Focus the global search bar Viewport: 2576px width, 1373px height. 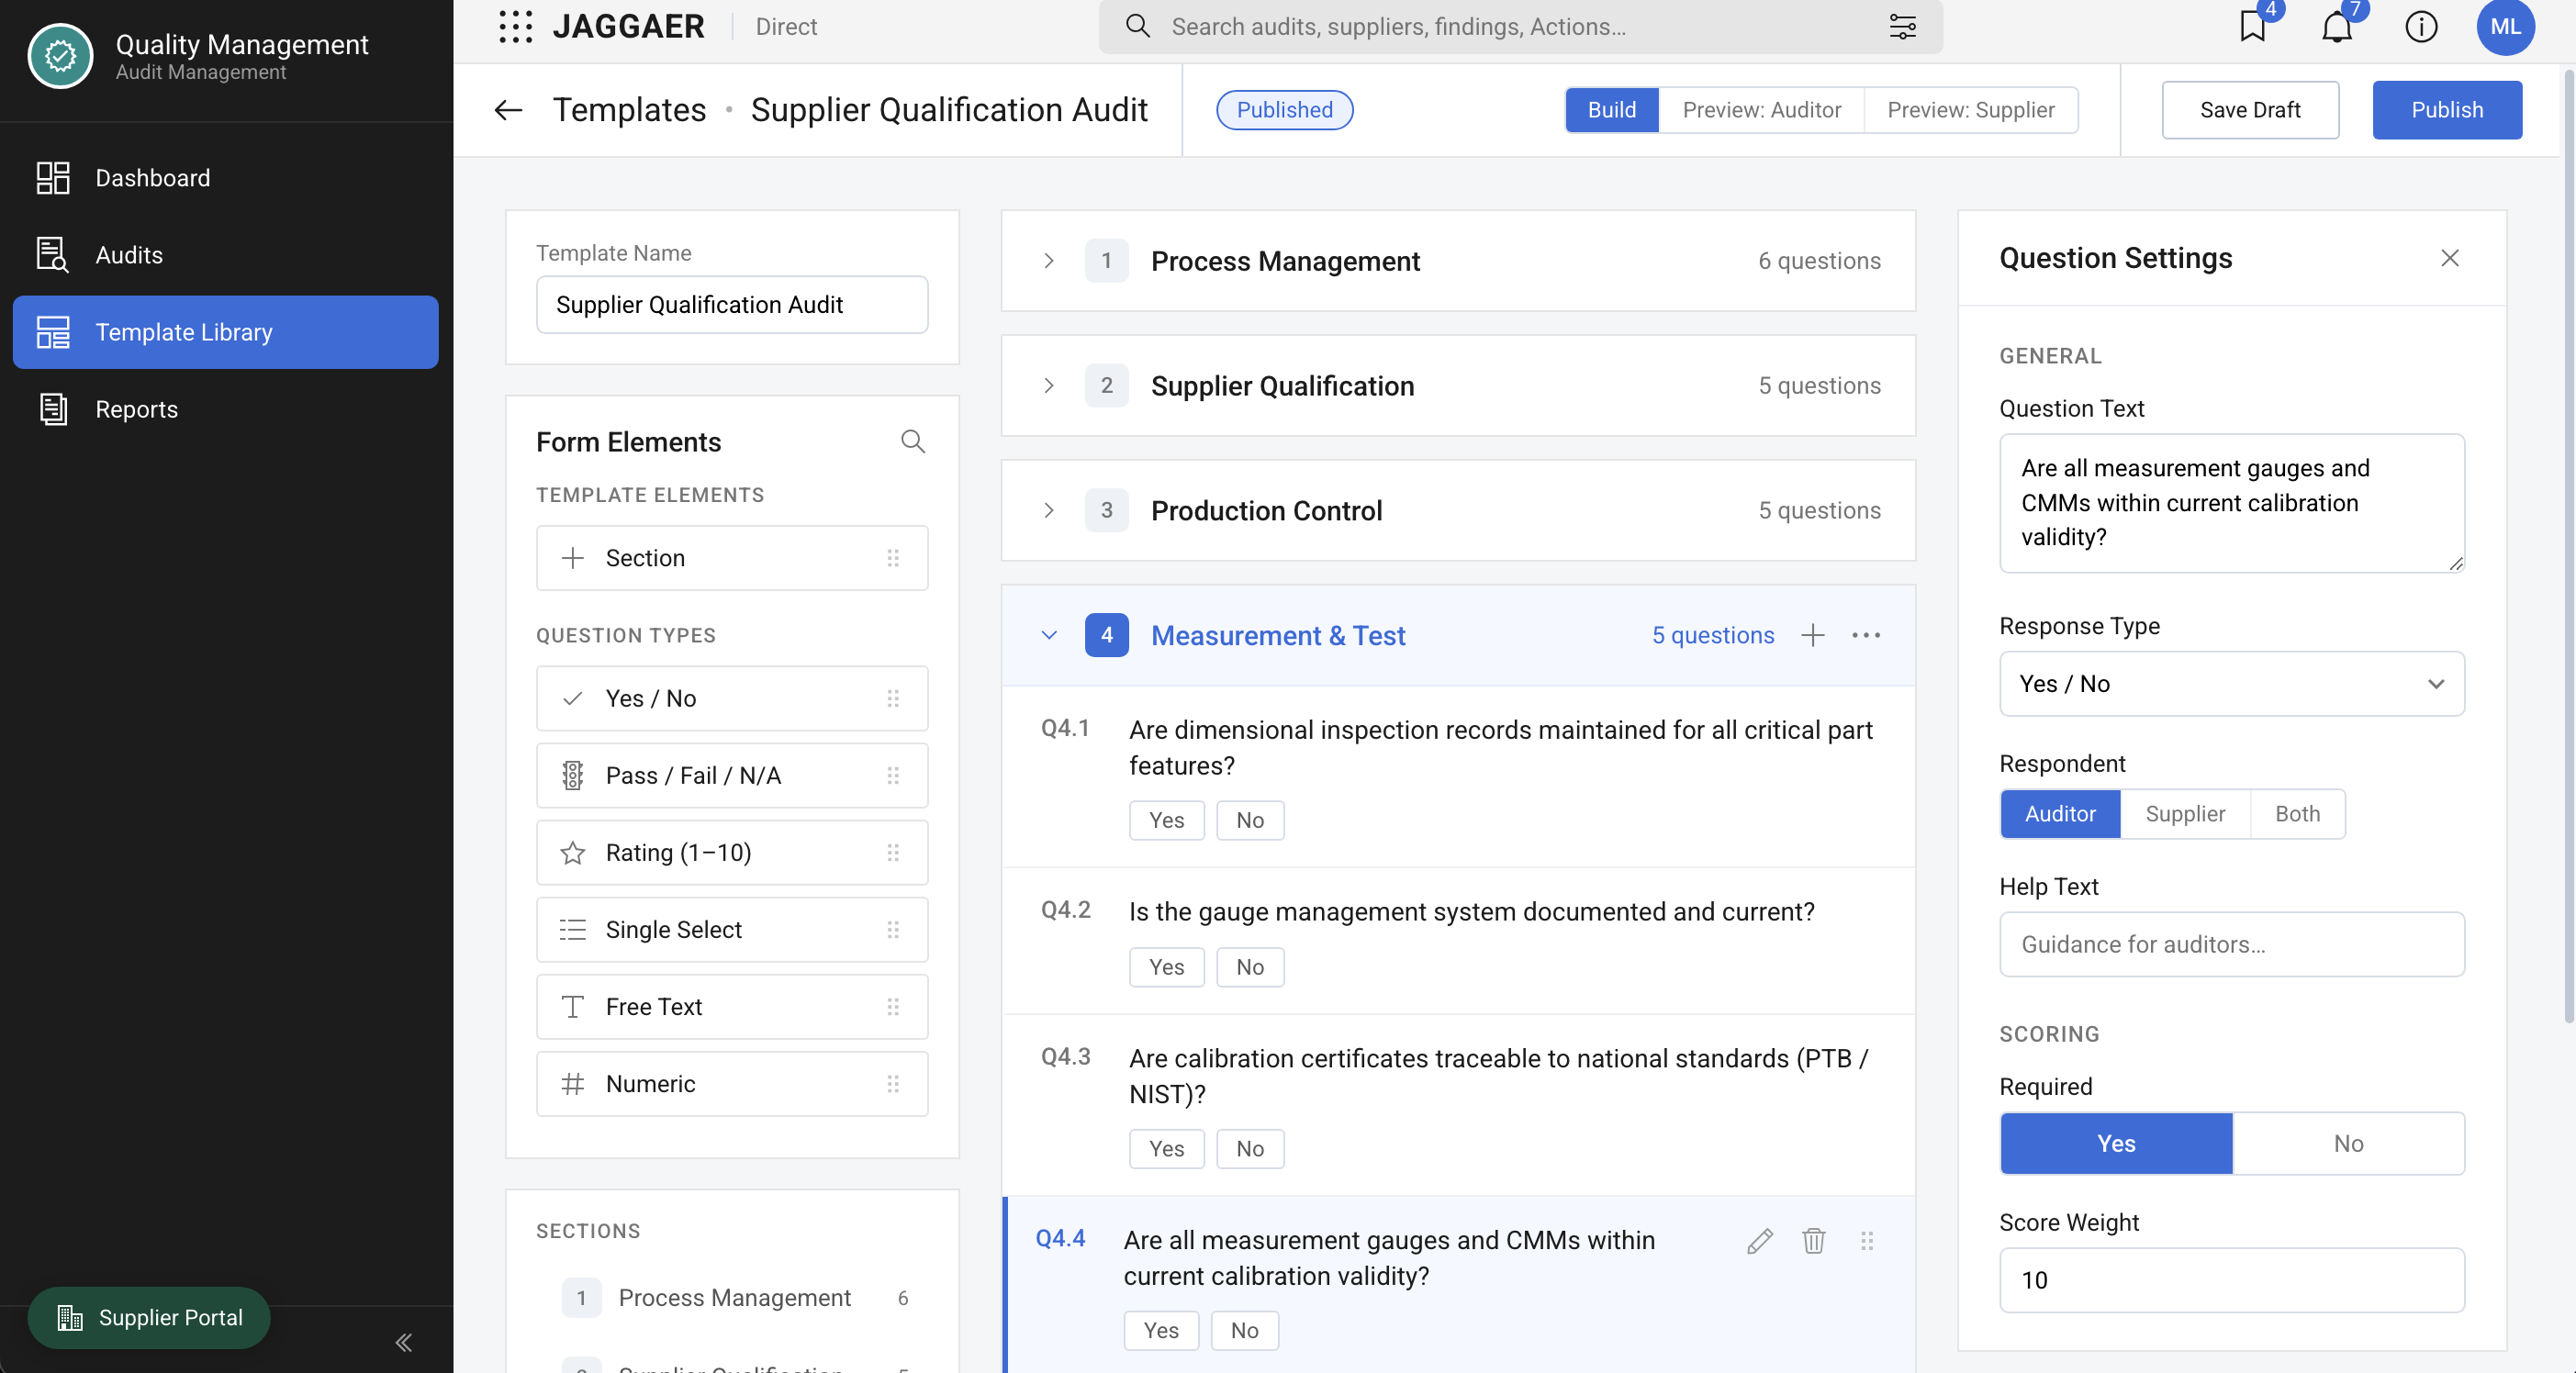[1520, 26]
